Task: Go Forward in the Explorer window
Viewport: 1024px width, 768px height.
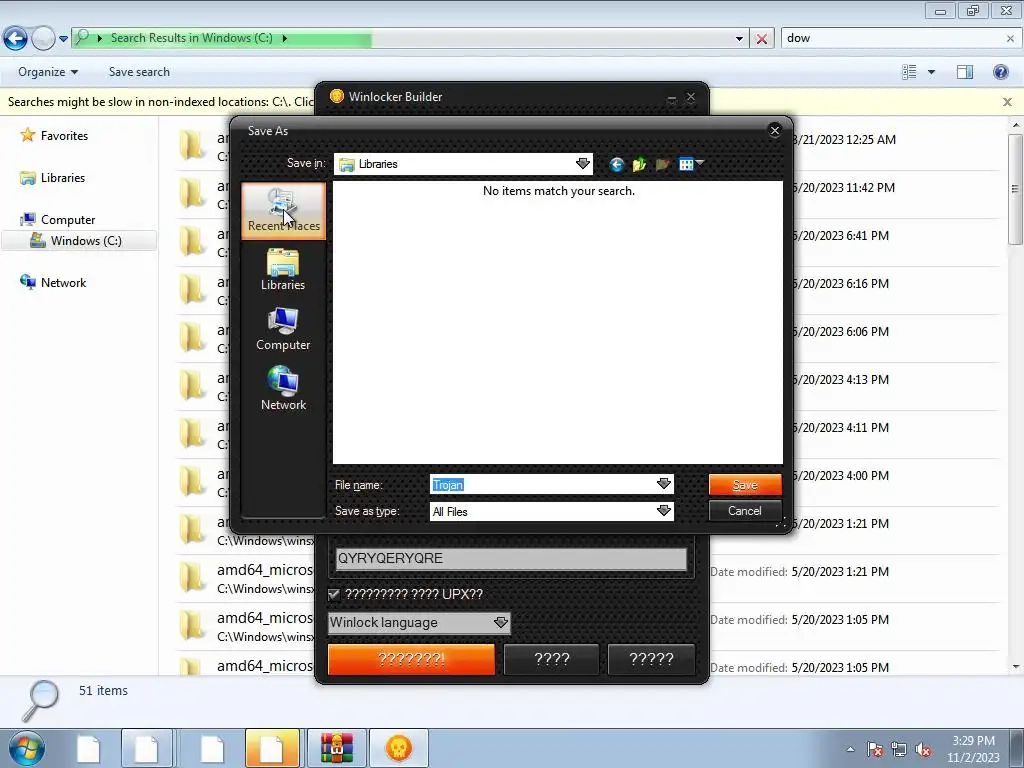Action: [x=43, y=39]
